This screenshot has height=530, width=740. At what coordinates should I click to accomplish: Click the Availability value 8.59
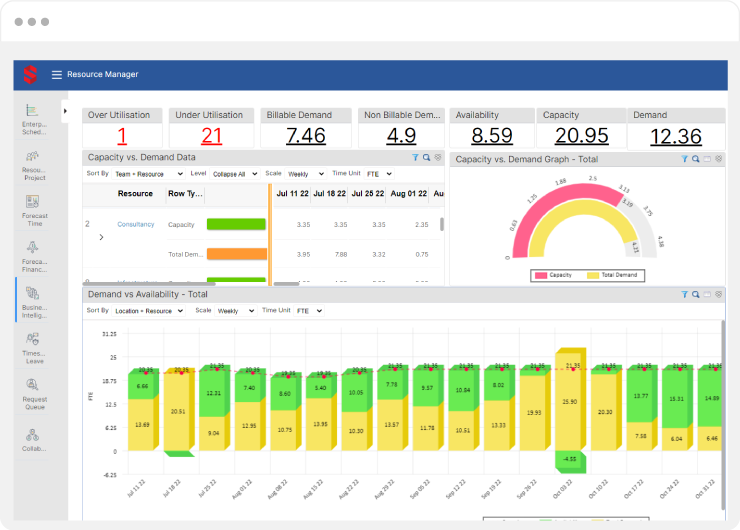pyautogui.click(x=492, y=136)
